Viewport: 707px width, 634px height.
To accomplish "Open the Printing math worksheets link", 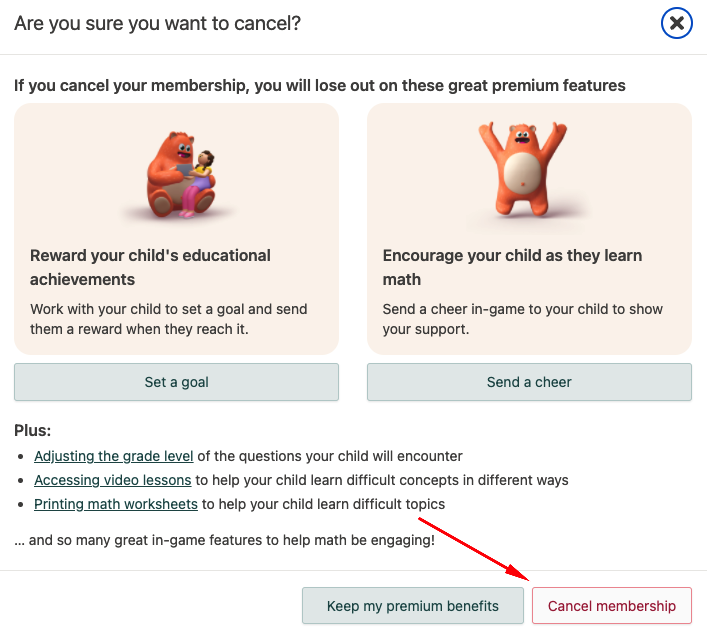I will [x=116, y=504].
